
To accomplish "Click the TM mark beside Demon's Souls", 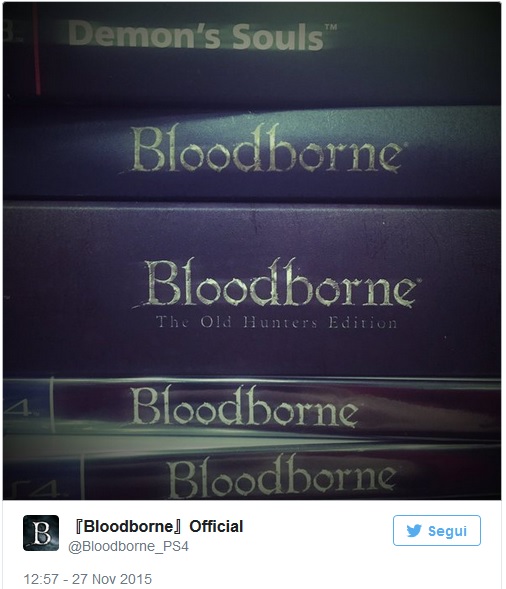I will (x=331, y=26).
